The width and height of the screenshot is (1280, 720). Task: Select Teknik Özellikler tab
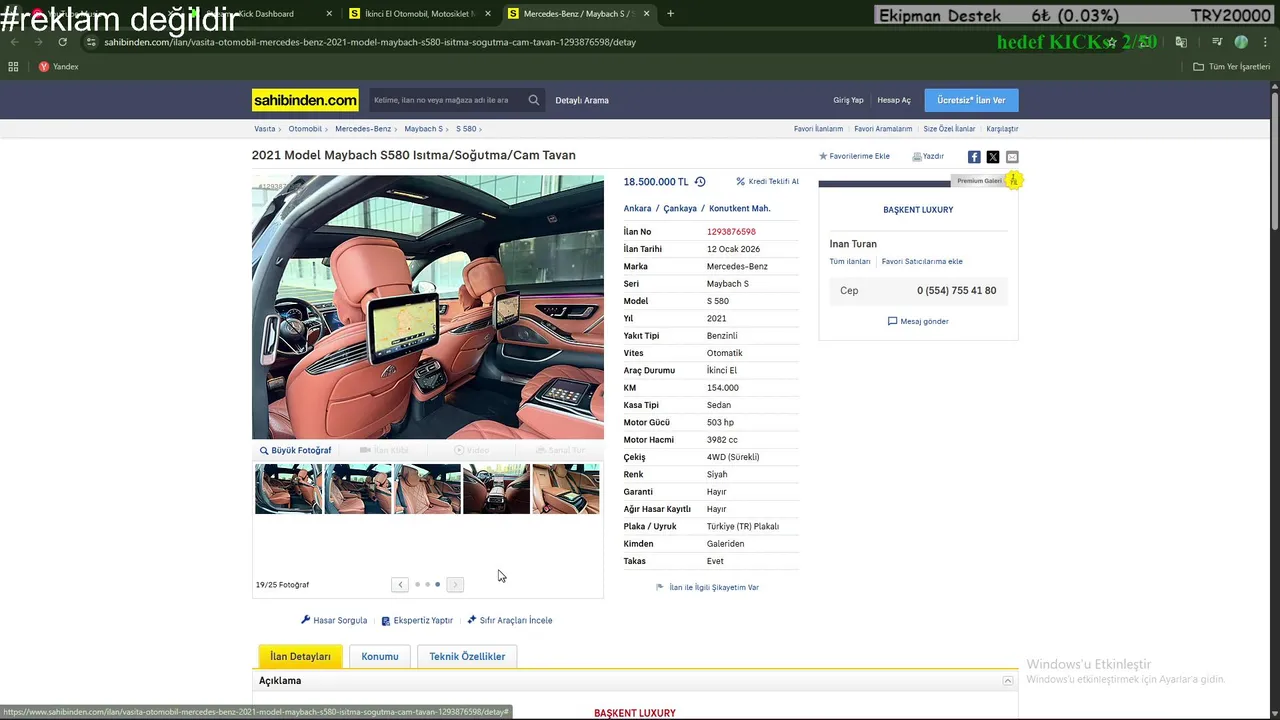click(x=467, y=656)
